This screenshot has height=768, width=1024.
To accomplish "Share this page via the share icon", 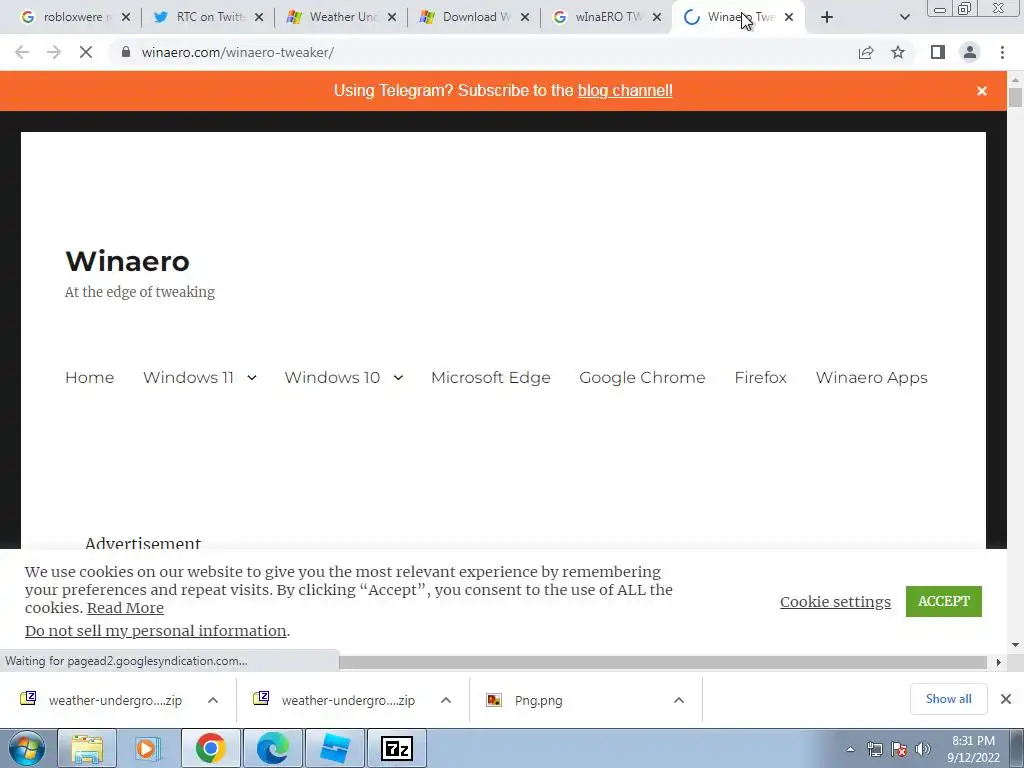I will [866, 52].
